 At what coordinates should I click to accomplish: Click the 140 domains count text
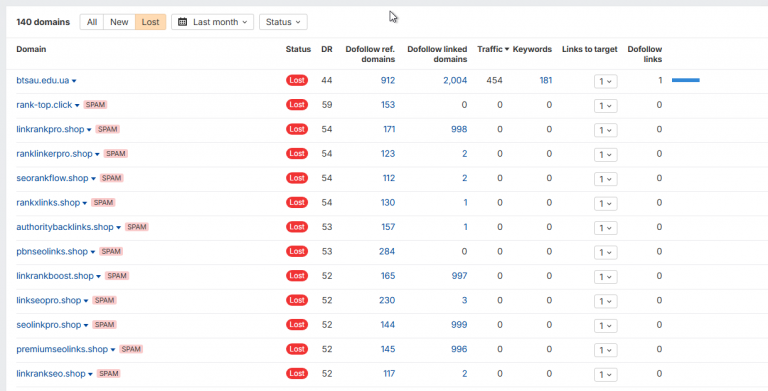43,22
